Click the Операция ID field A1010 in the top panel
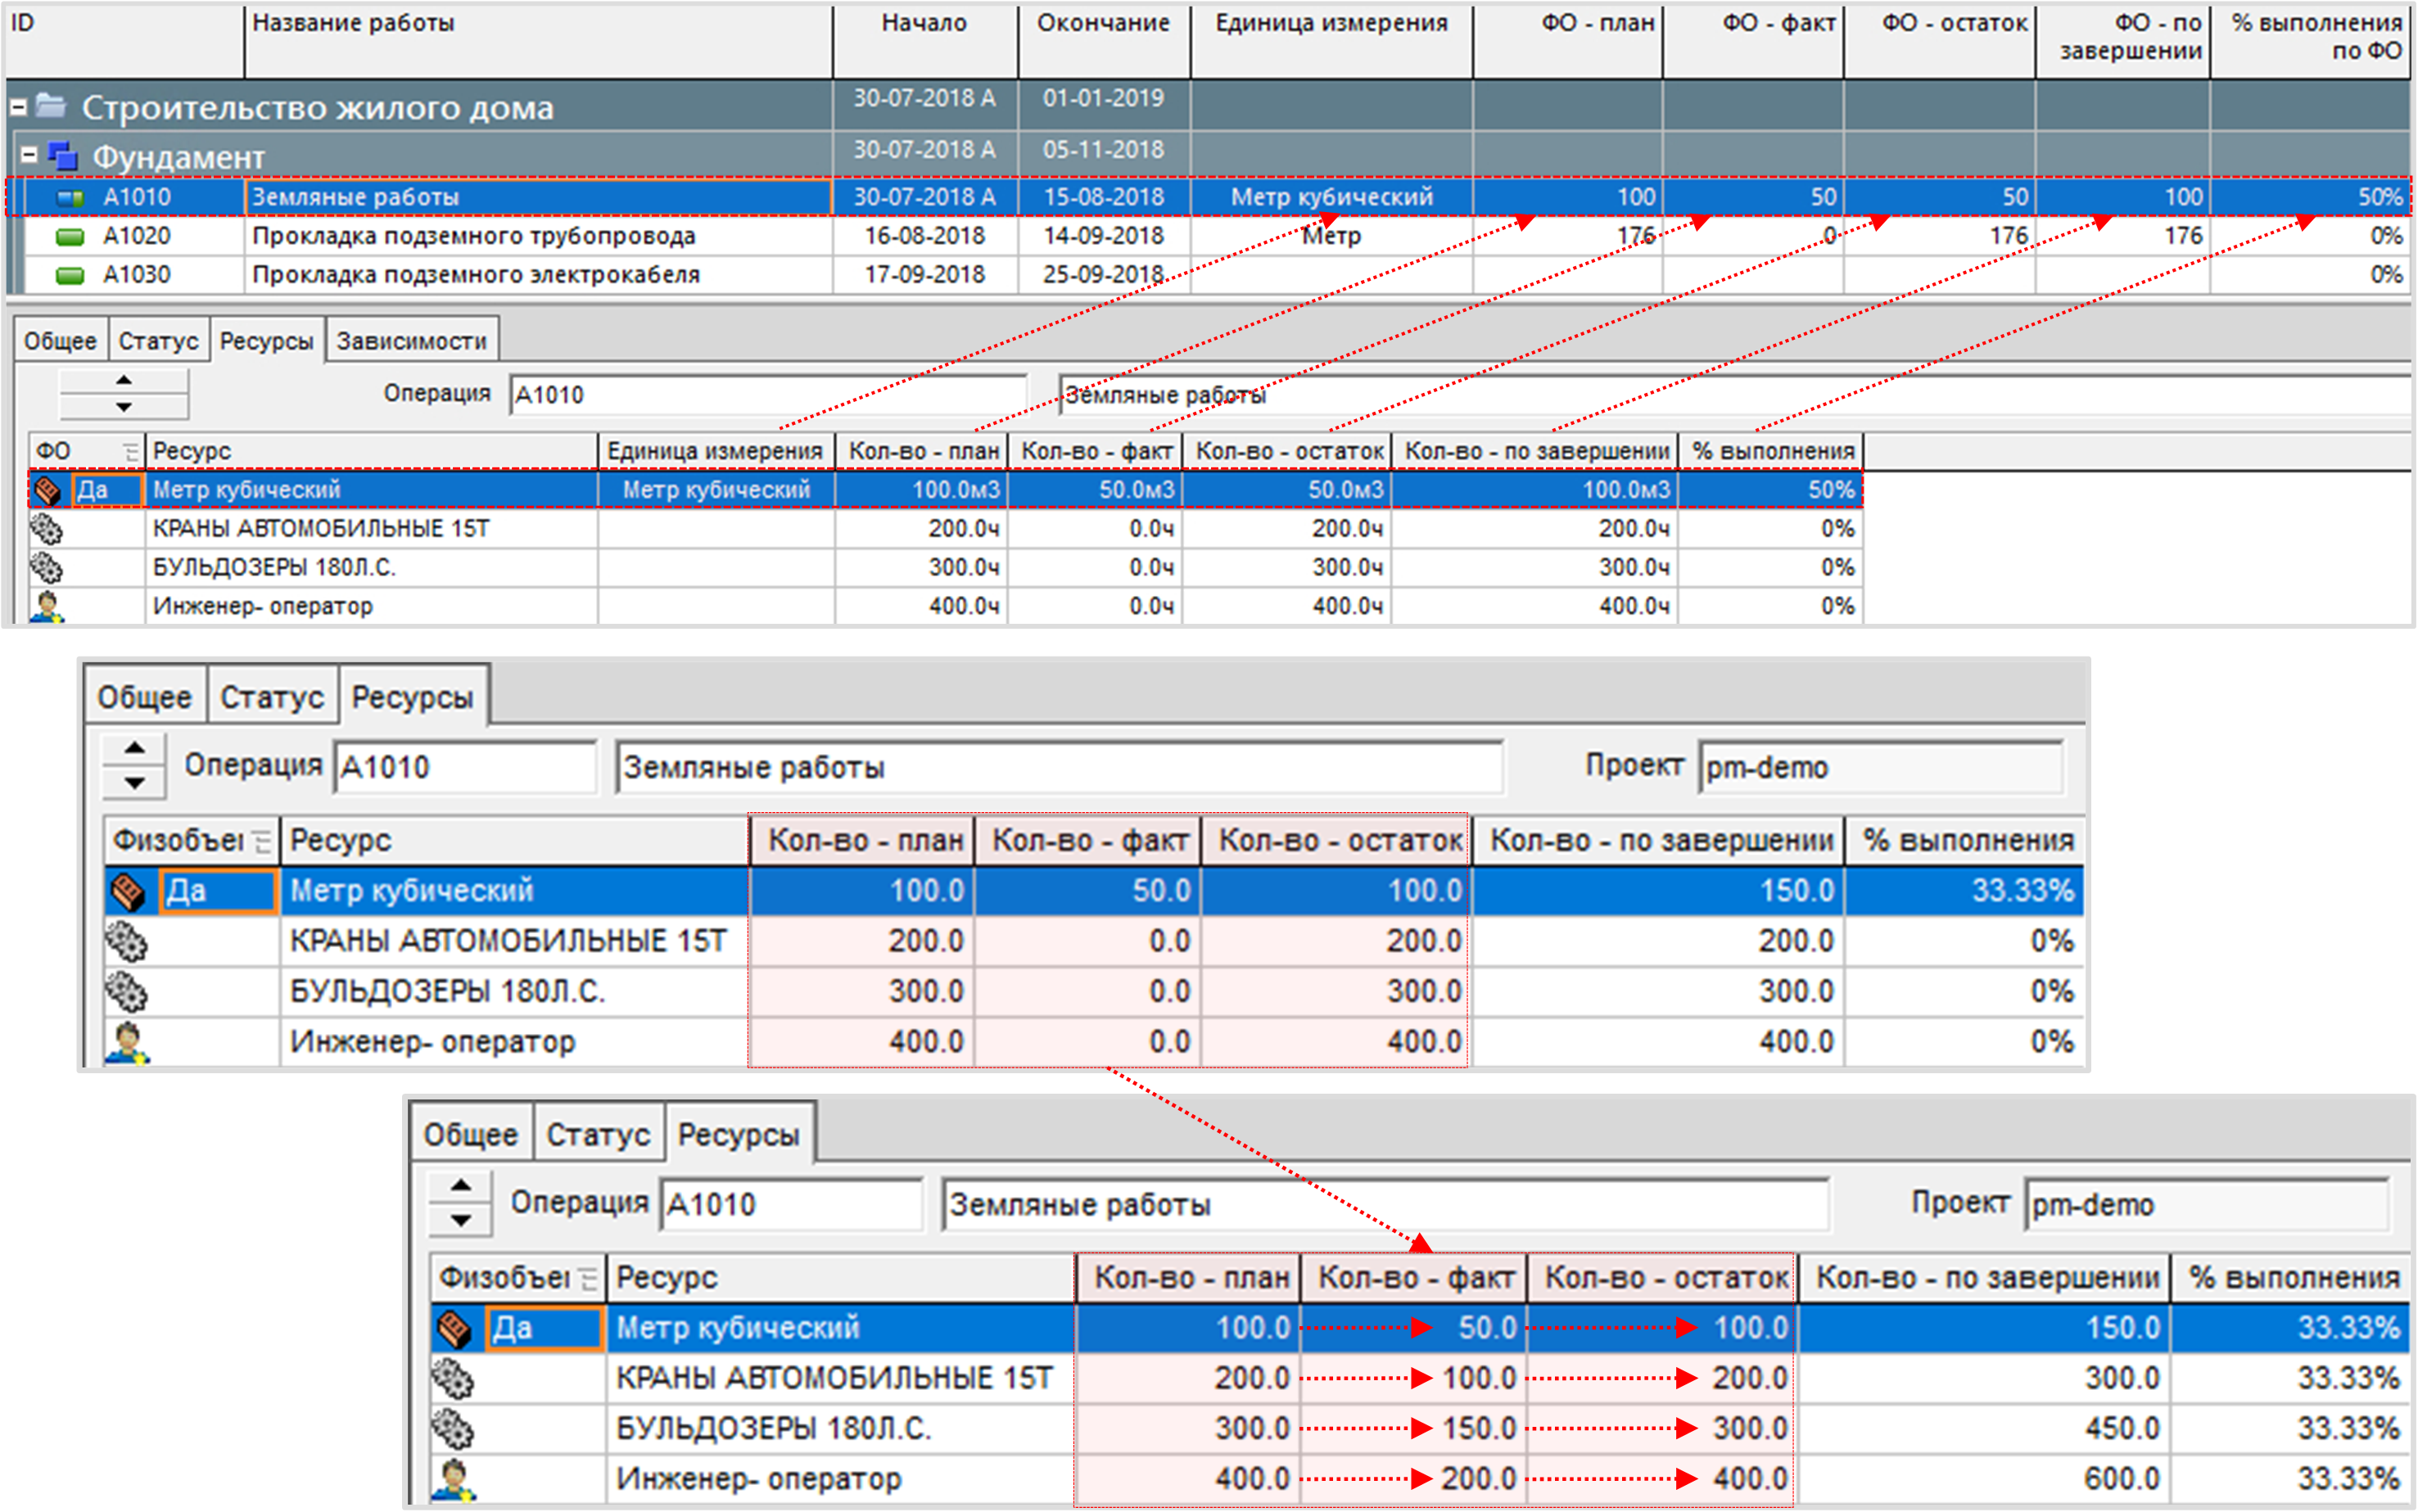2418x1512 pixels. tap(768, 395)
